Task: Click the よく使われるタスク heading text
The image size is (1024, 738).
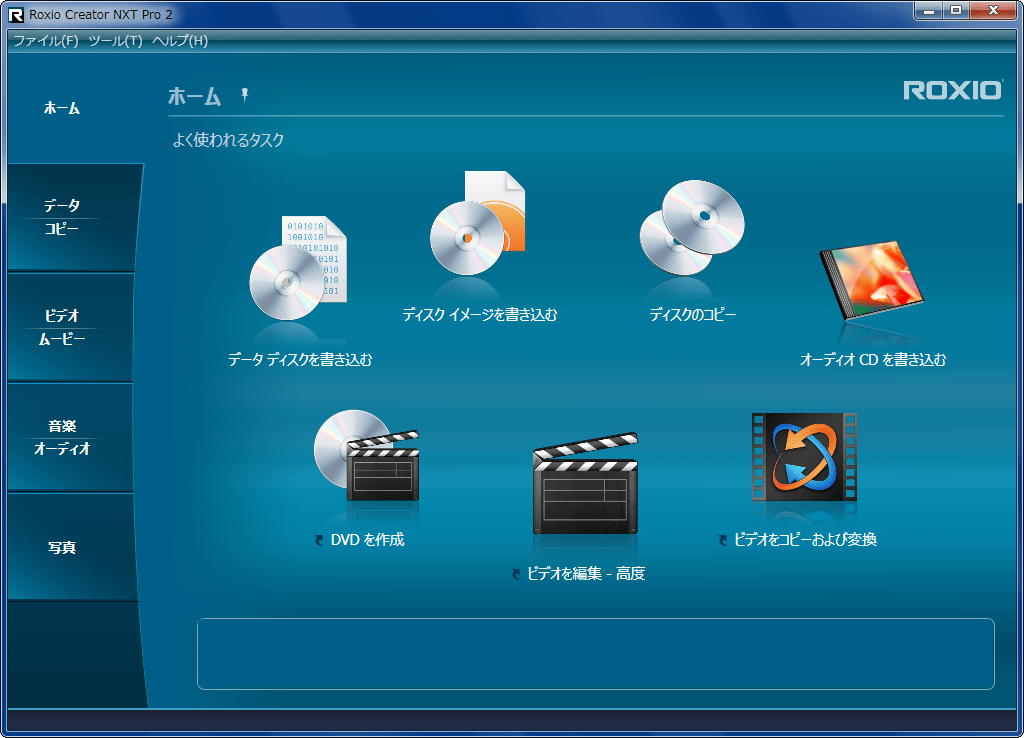Action: click(228, 140)
